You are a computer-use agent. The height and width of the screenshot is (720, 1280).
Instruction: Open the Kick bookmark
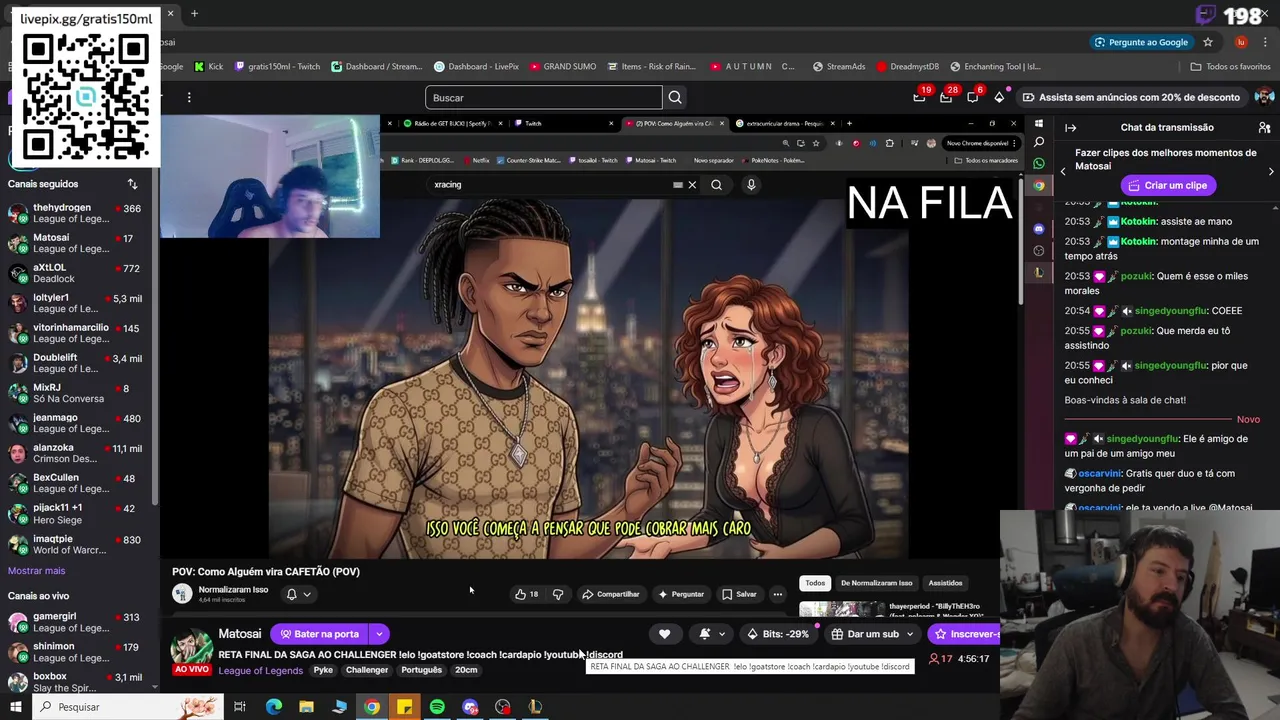(208, 67)
